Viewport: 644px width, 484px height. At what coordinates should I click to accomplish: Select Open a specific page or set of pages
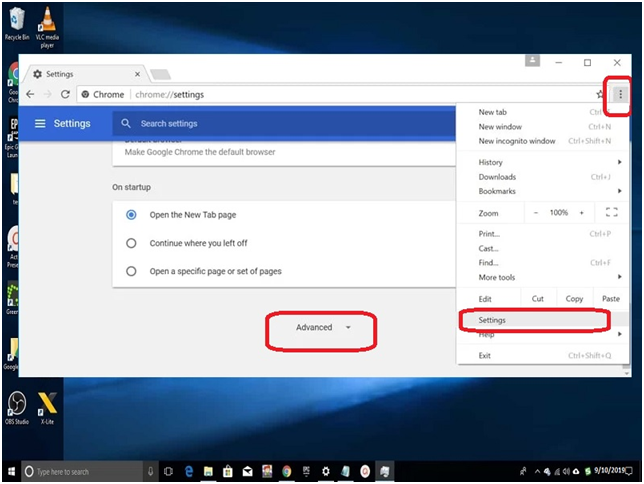click(131, 271)
